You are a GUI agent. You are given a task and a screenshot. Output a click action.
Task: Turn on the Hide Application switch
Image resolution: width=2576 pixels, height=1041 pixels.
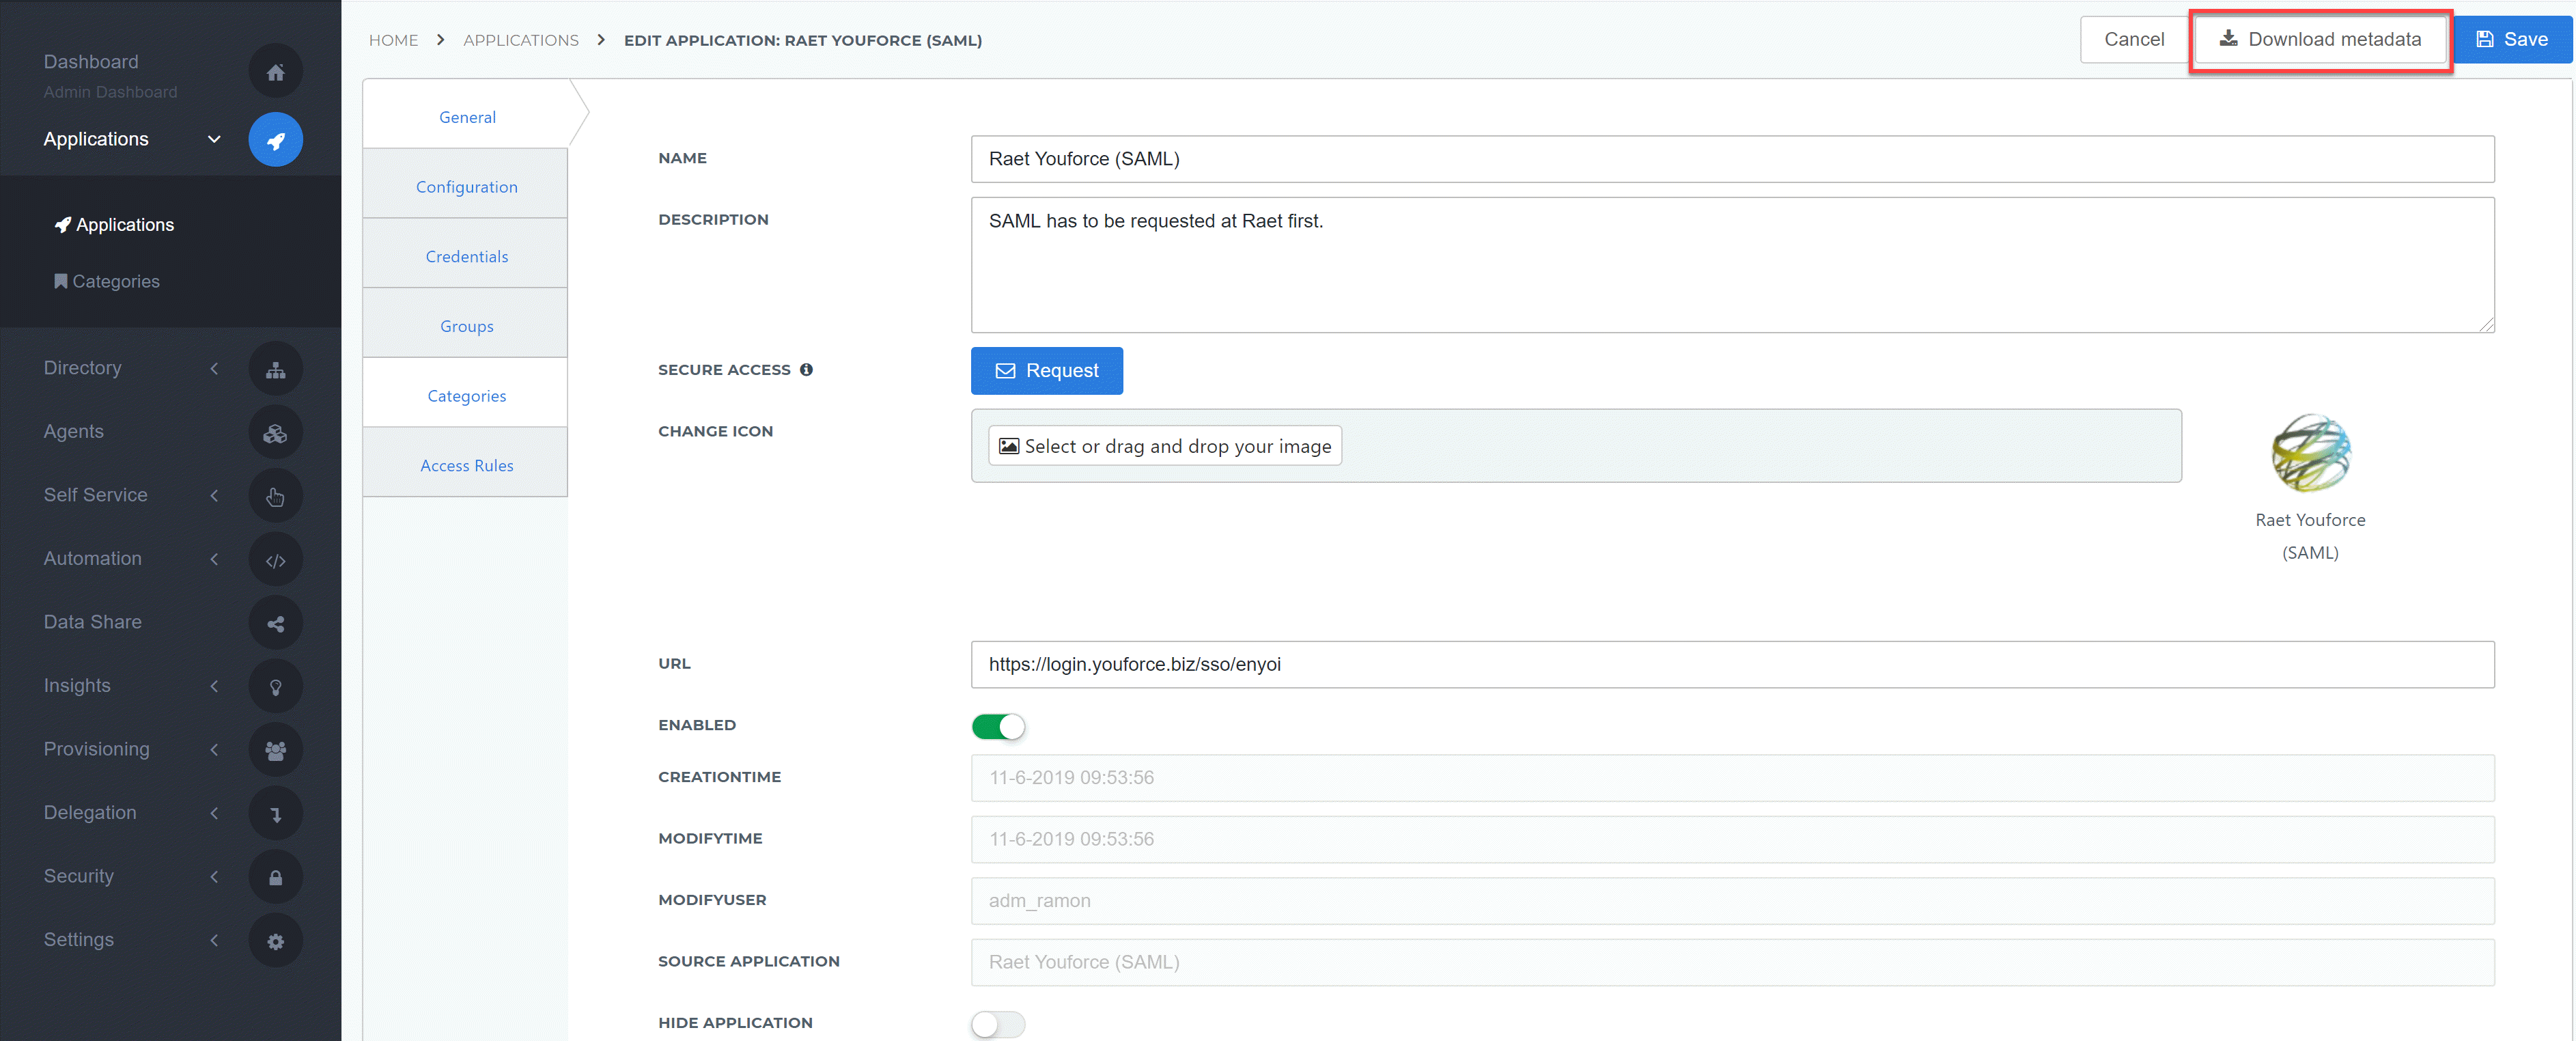tap(998, 1024)
